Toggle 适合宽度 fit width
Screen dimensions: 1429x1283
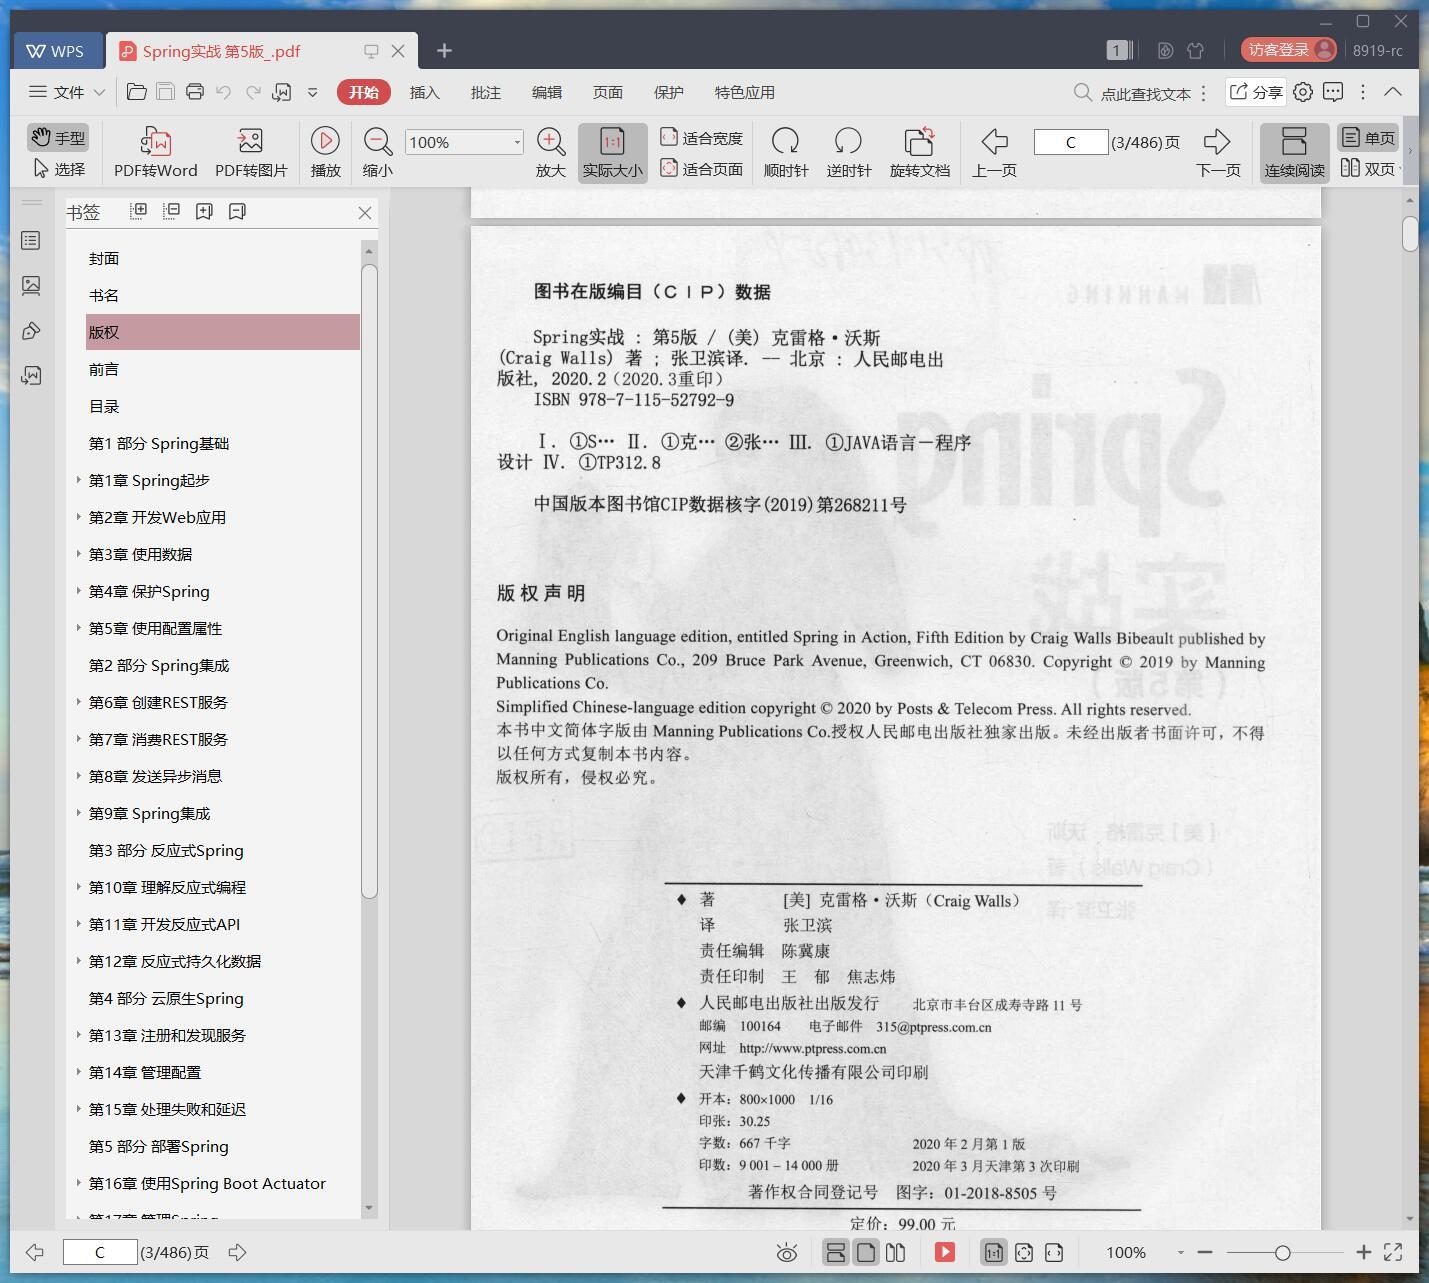pyautogui.click(x=701, y=138)
